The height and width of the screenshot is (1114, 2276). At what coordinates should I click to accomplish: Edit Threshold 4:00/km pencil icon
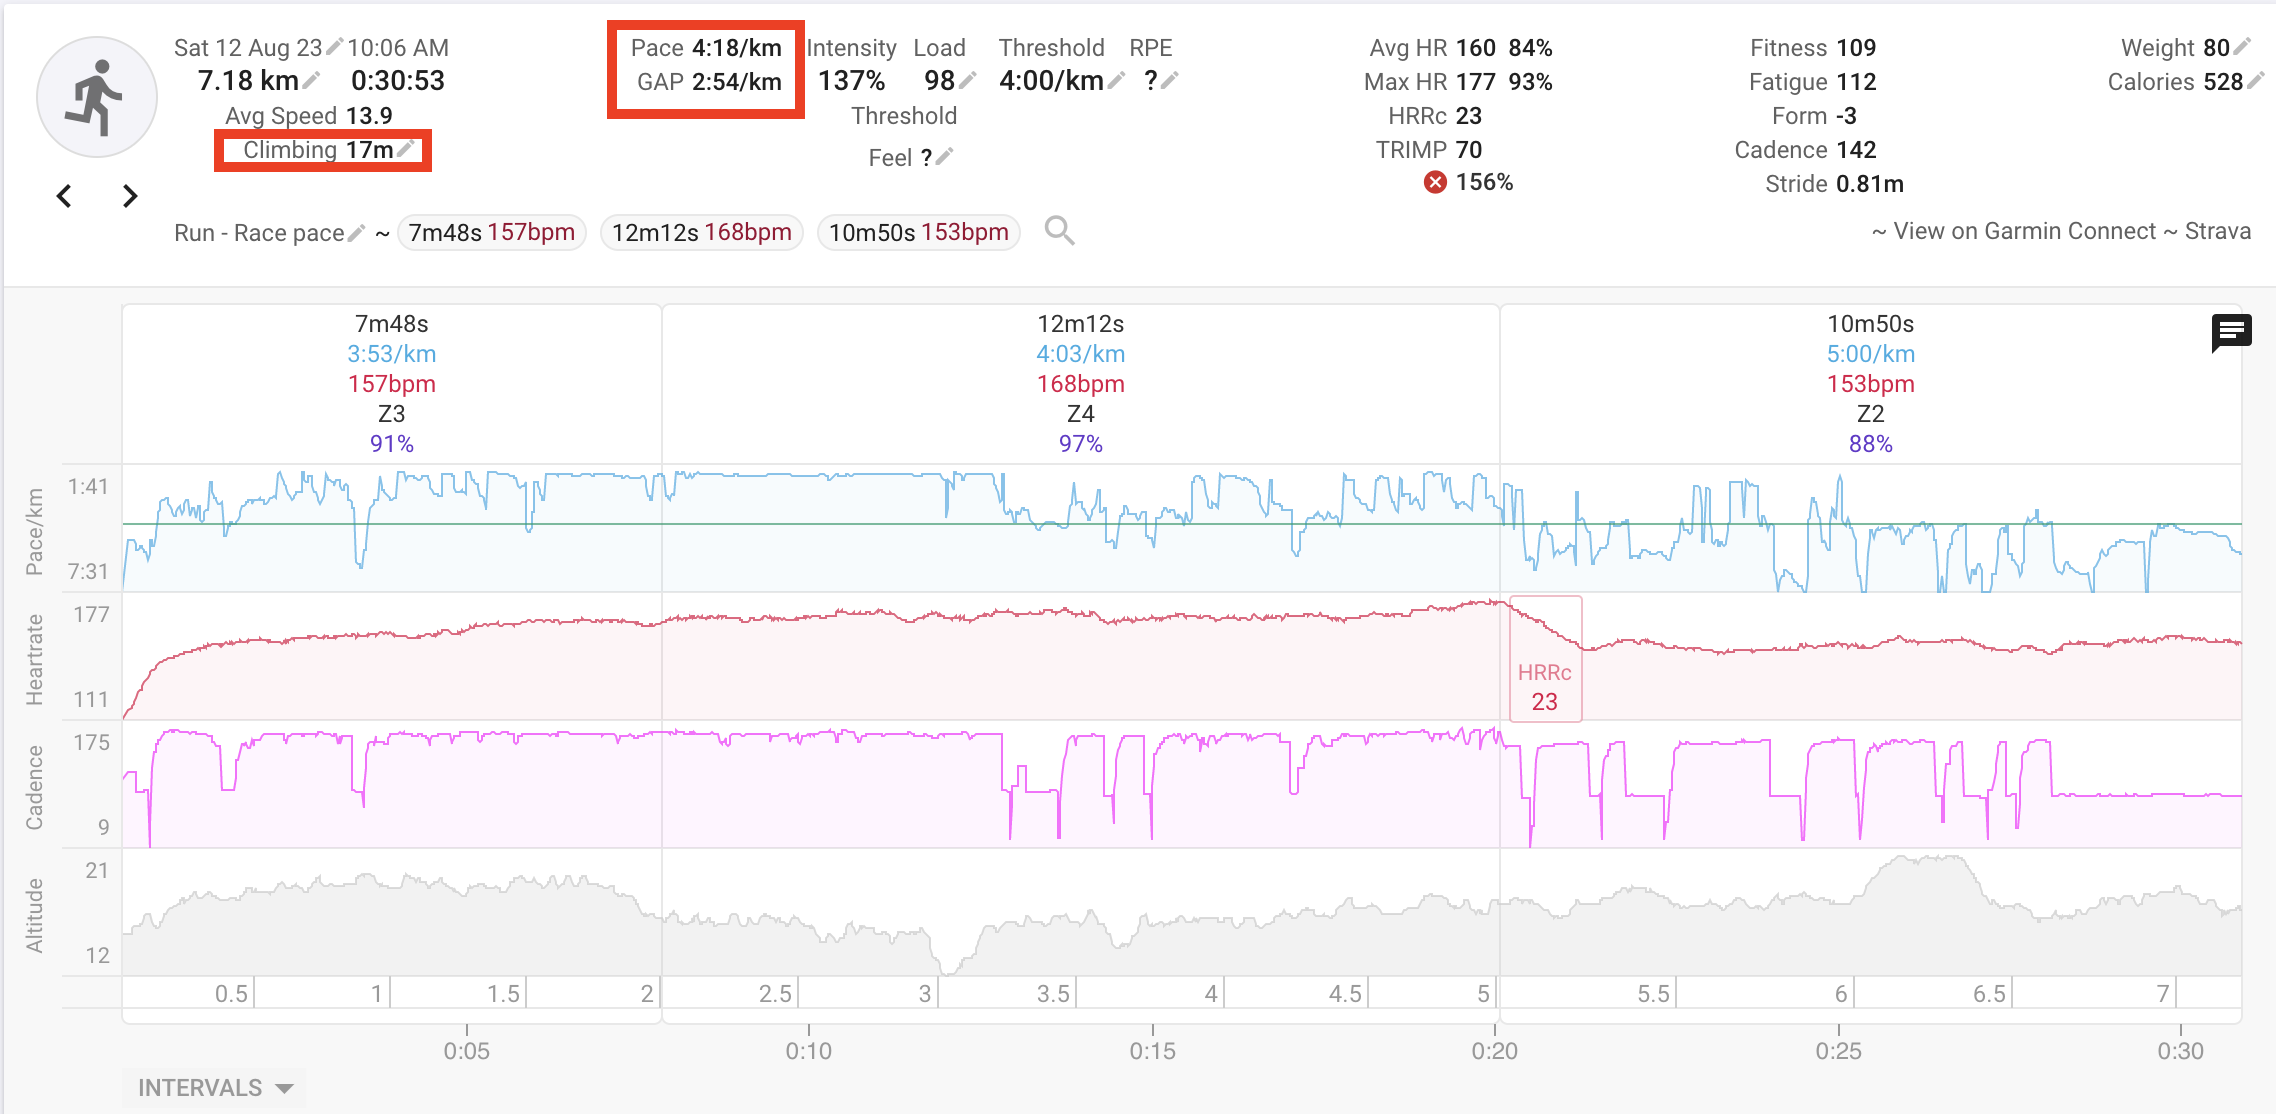click(x=1117, y=80)
